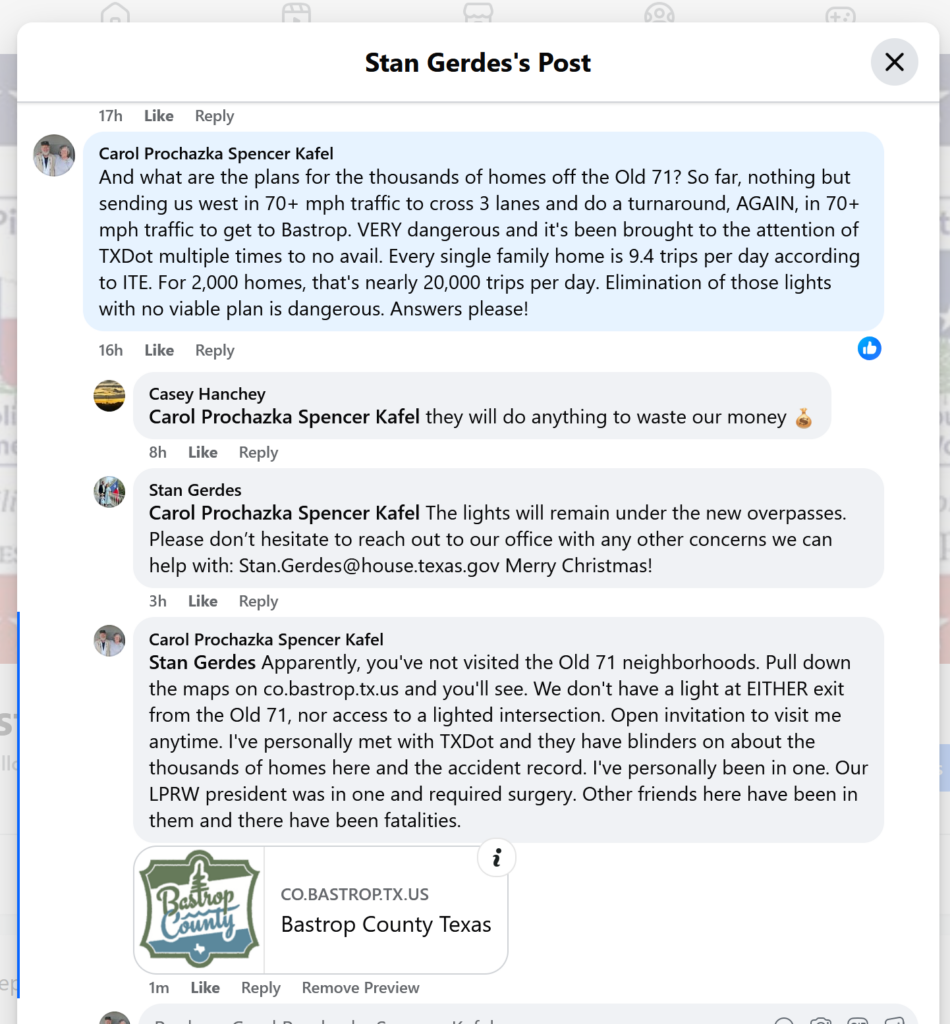The image size is (950, 1024).
Task: View reactions via the blue thumbs-up badge
Action: (869, 348)
